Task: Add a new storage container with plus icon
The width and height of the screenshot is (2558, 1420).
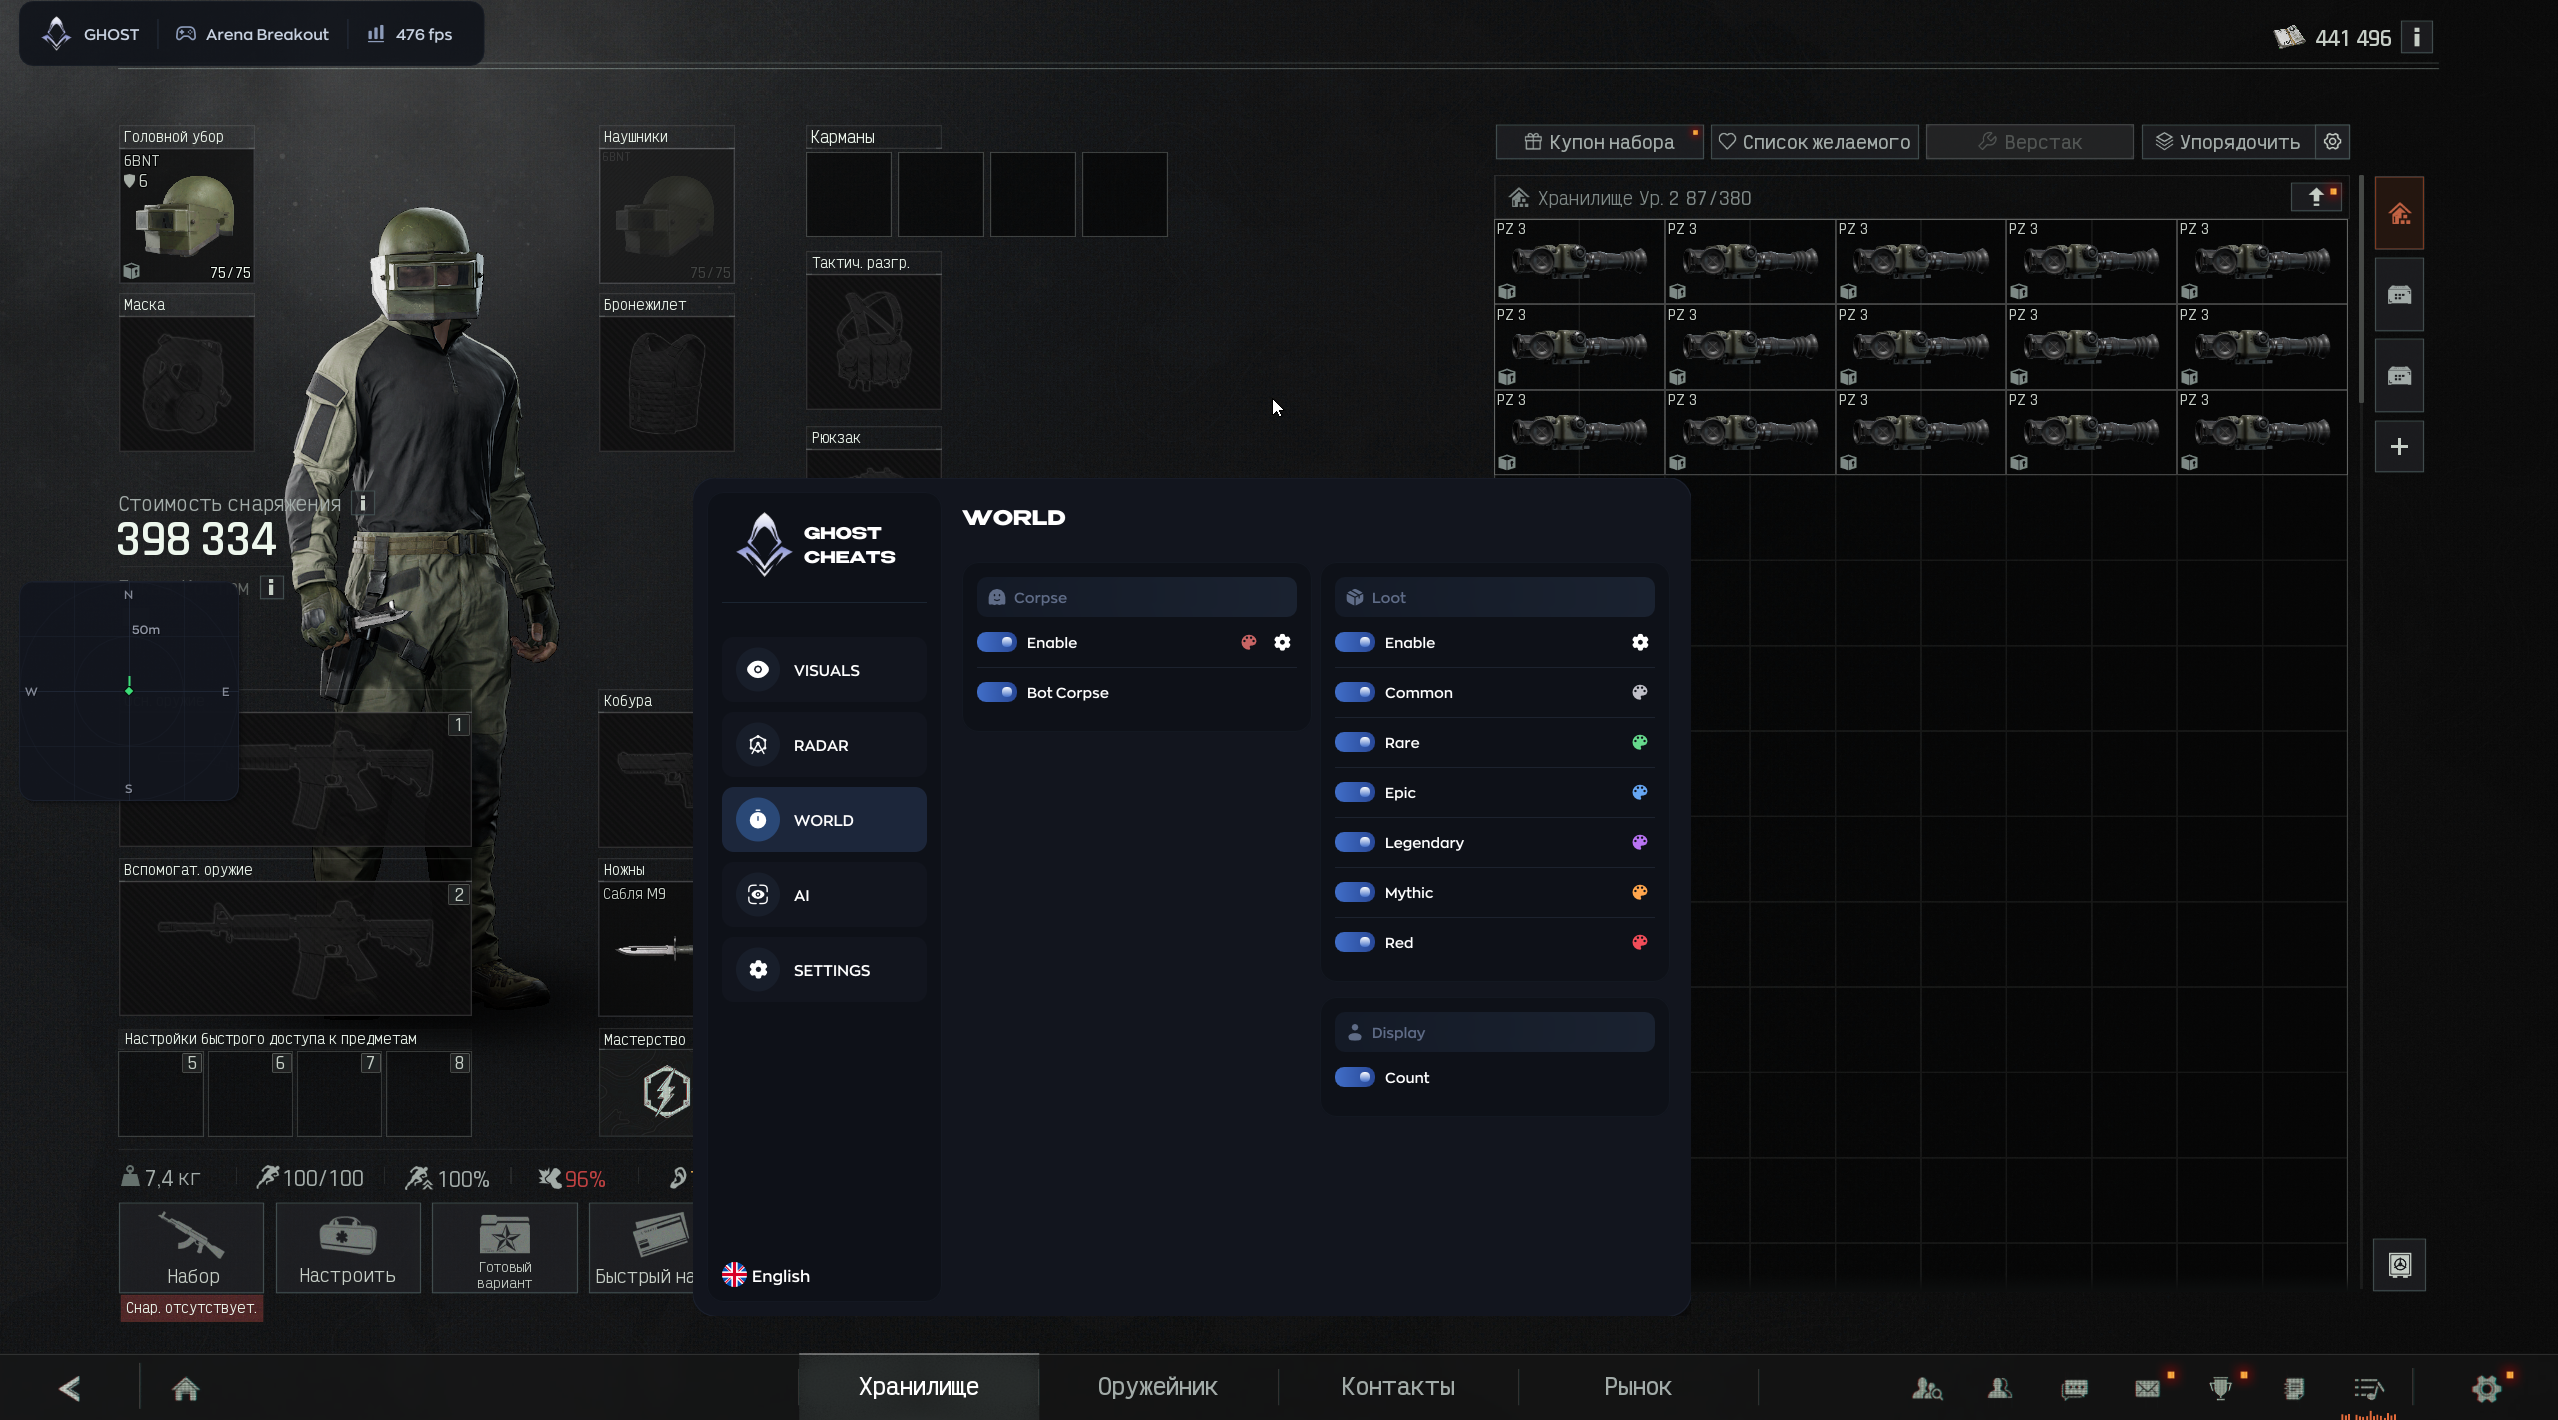Action: click(x=2399, y=447)
